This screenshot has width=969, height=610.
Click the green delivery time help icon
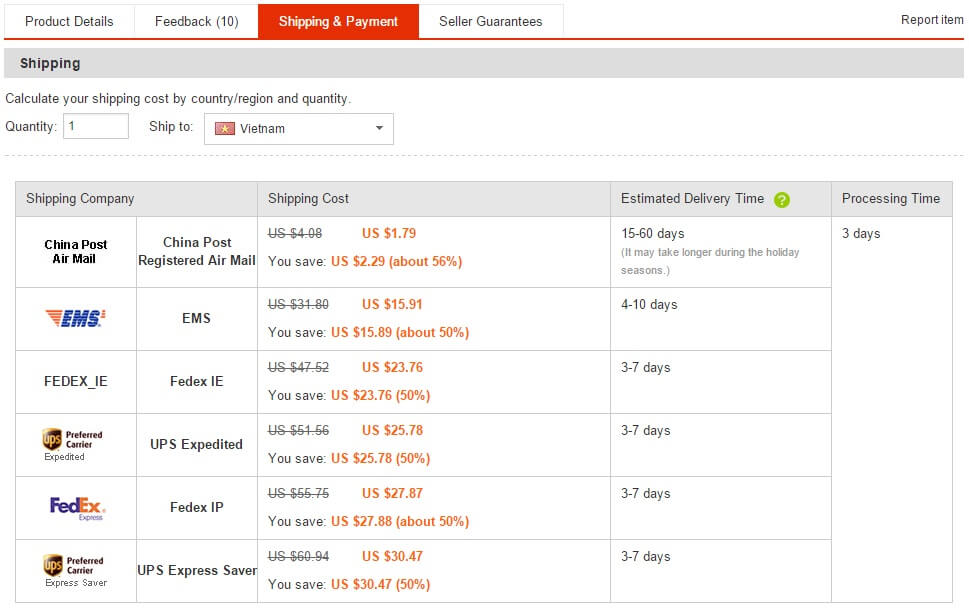click(x=782, y=199)
